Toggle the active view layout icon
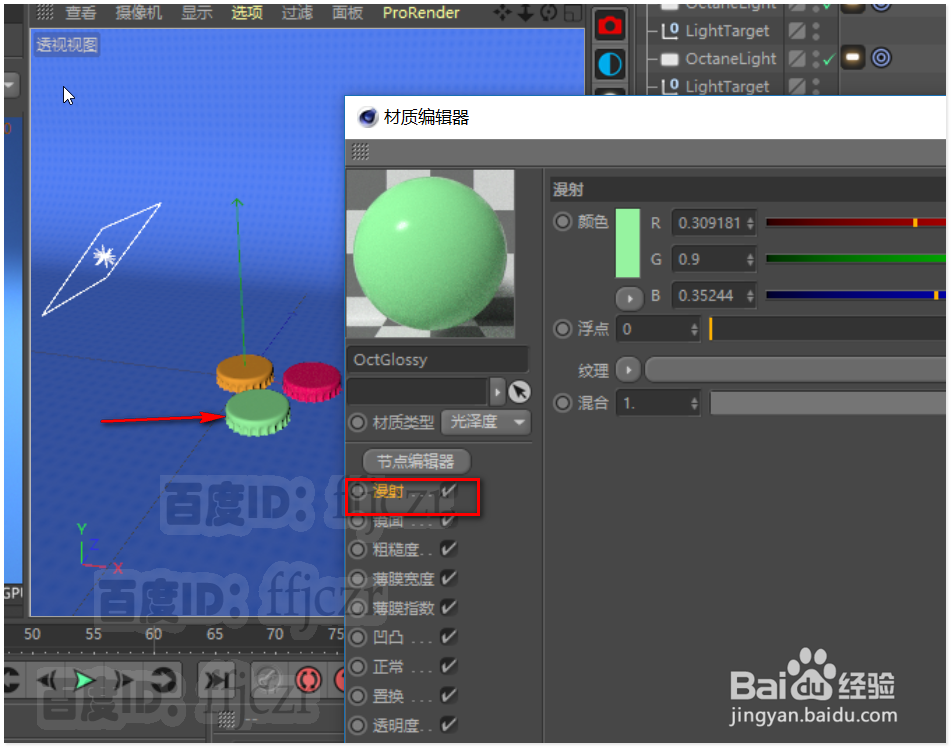951x748 pixels. point(573,13)
